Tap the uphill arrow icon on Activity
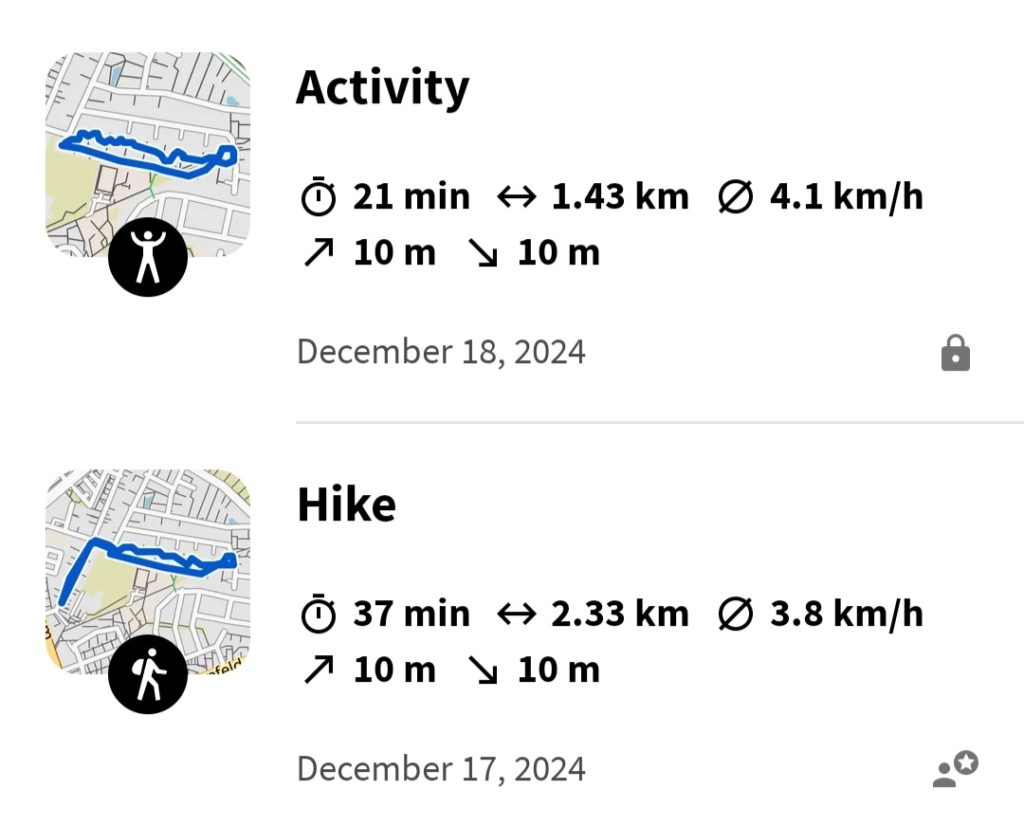The height and width of the screenshot is (826, 1024). [x=319, y=253]
